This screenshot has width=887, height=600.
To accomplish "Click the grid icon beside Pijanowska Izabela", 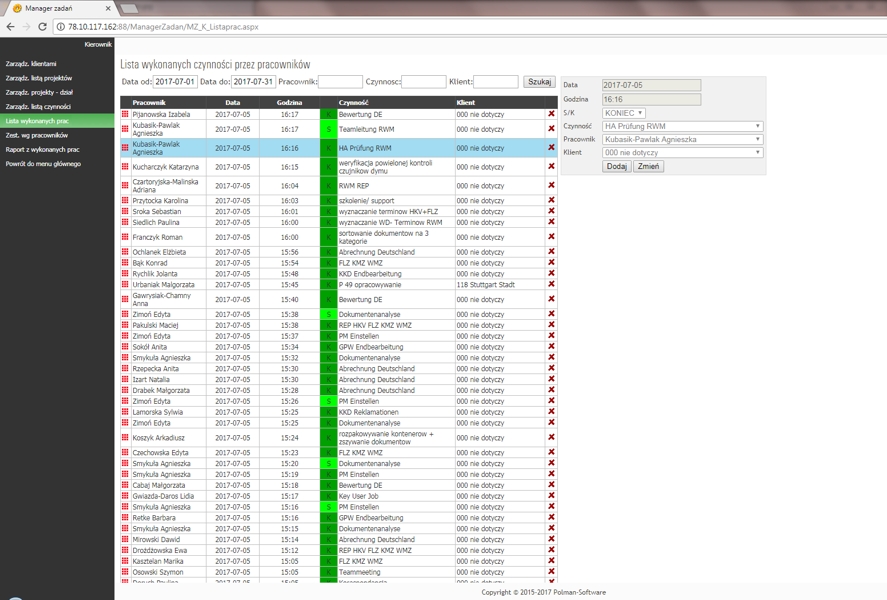I will click(125, 115).
